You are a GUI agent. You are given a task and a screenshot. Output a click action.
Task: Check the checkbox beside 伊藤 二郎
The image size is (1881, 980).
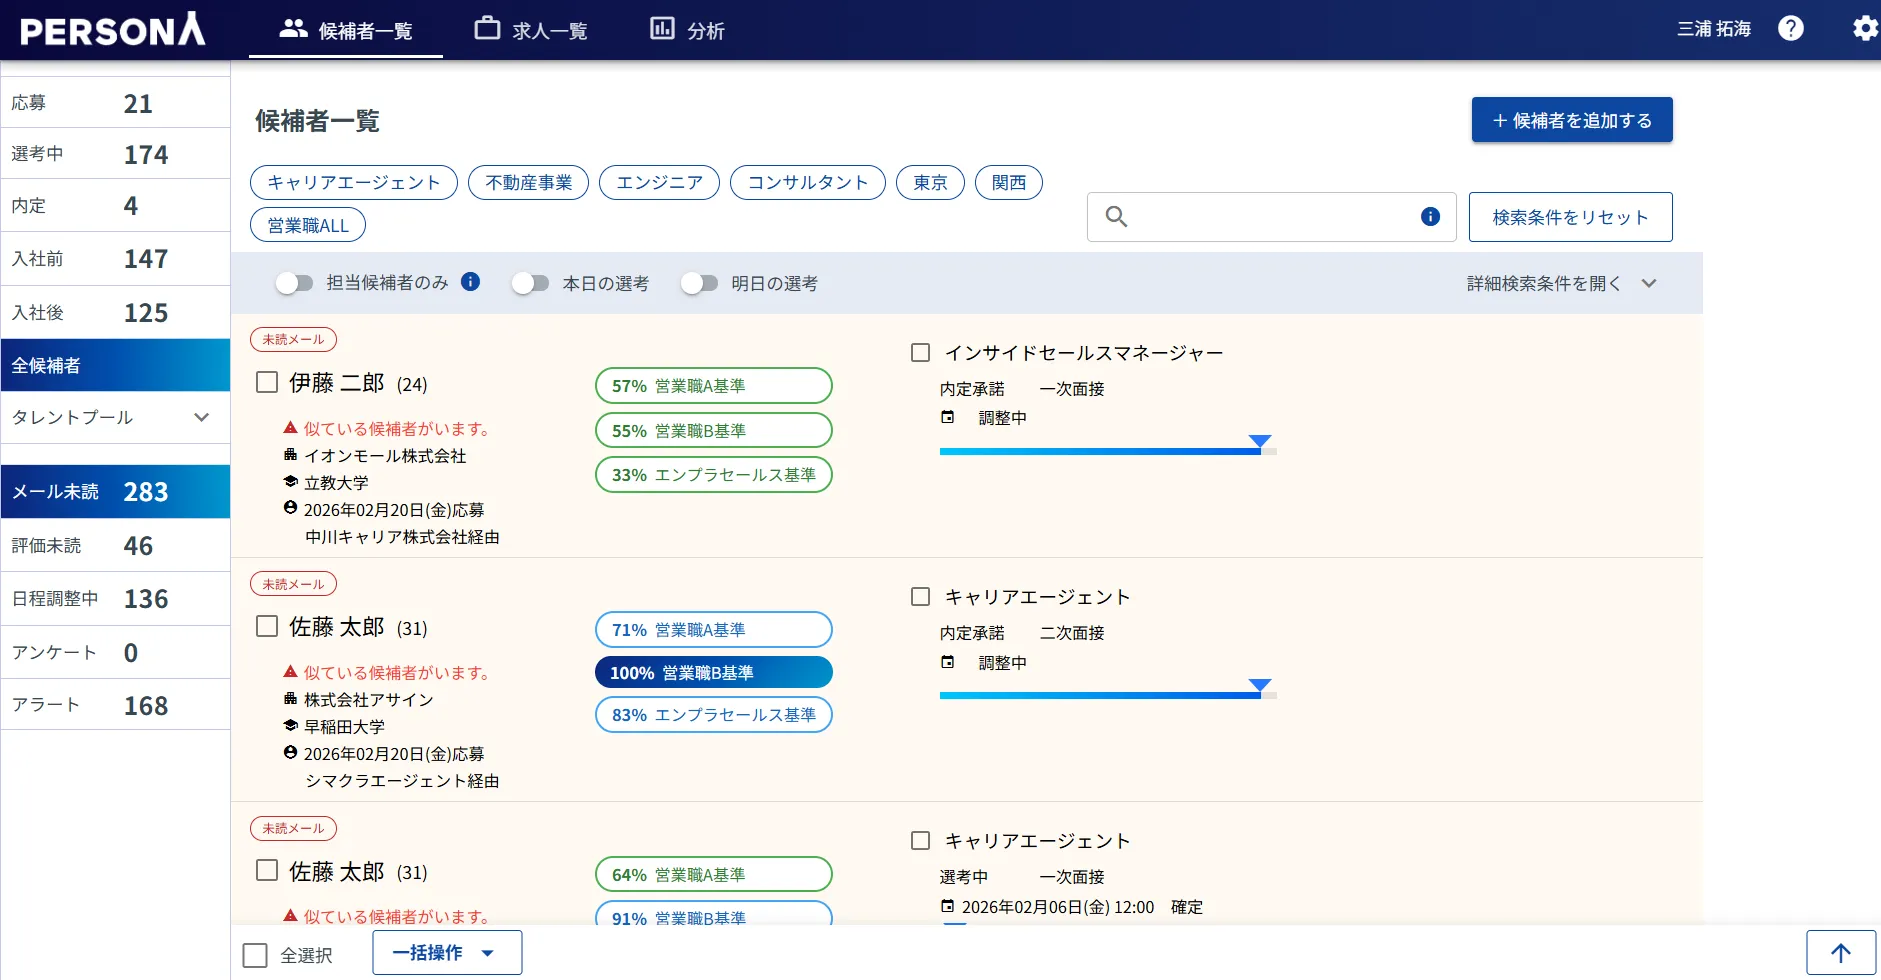coord(266,382)
